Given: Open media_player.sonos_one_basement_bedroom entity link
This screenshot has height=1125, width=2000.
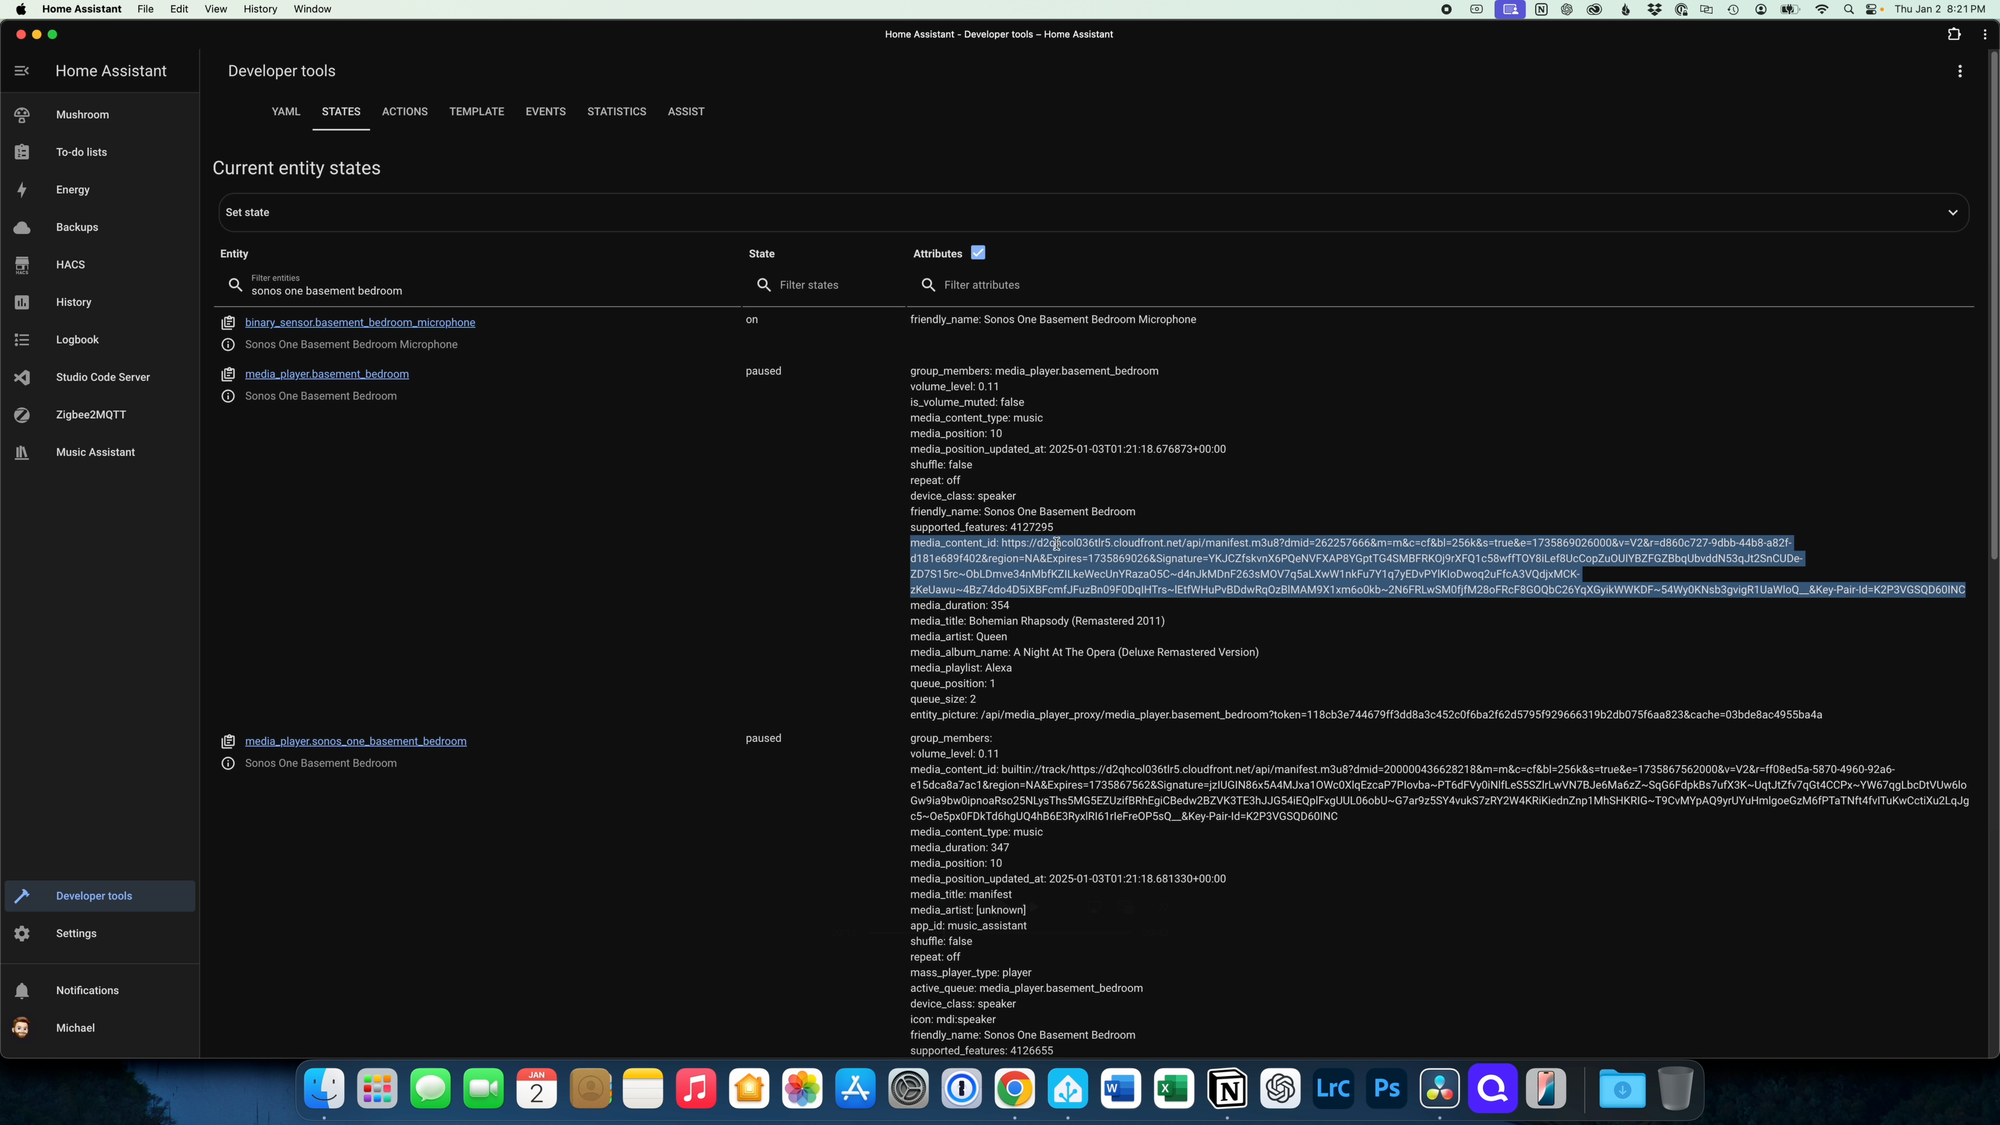Looking at the screenshot, I should 356,741.
